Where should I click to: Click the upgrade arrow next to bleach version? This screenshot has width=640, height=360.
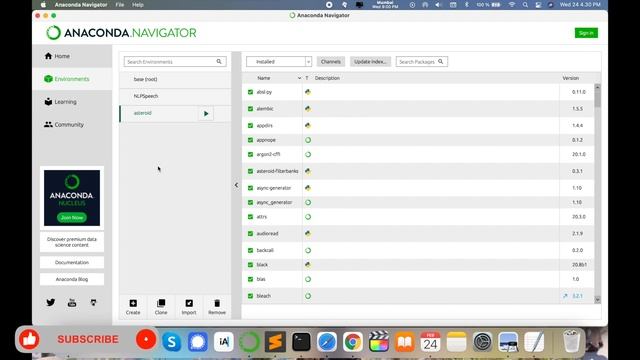[x=565, y=296]
